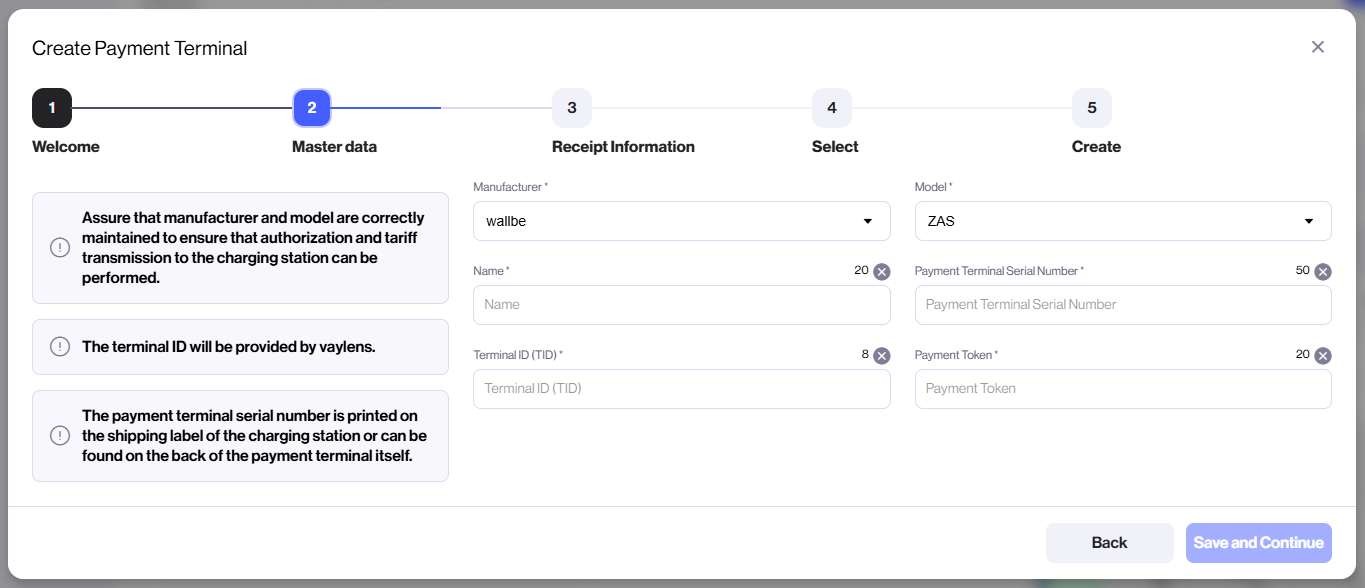The image size is (1365, 588).
Task: Click Save and Continue
Action: (1258, 542)
